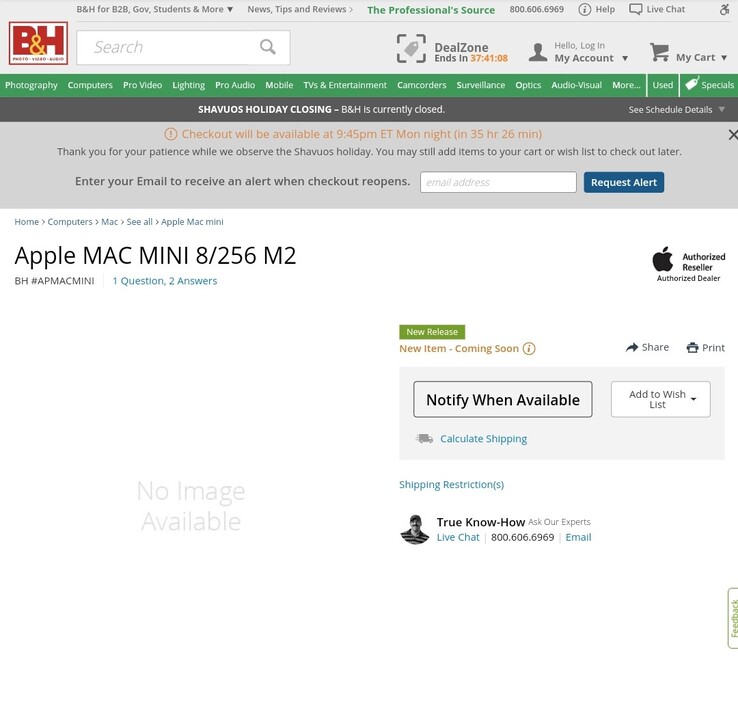Screen dimensions: 738x702
Task: Click the B&H logo
Action: coord(38,43)
